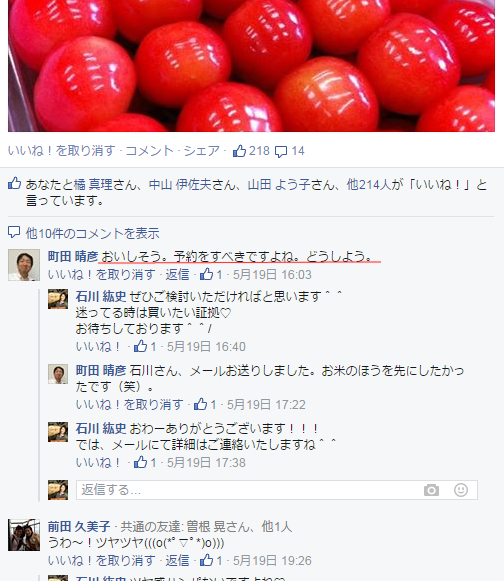Image resolution: width=504 pixels, height=581 pixels.
Task: Click the シェア link under the photo
Action: [x=202, y=151]
